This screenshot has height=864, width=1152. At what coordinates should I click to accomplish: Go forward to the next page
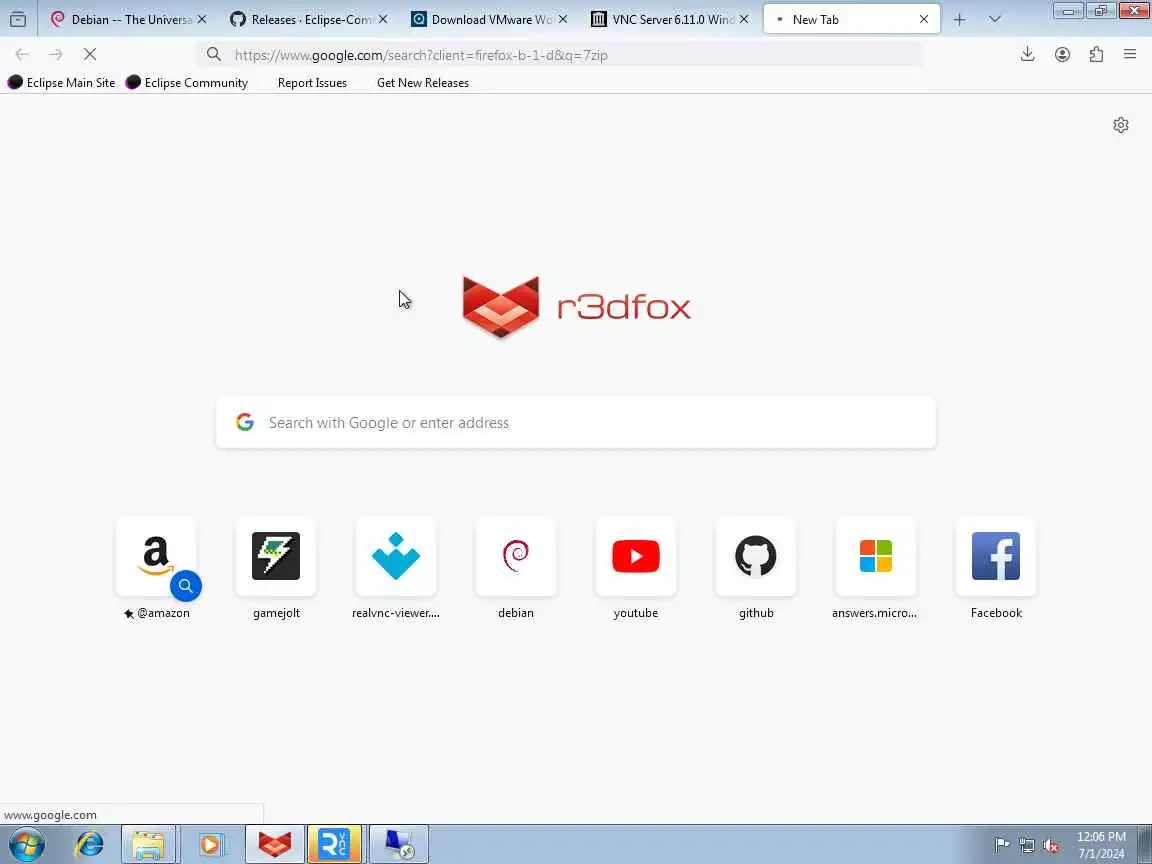(56, 54)
